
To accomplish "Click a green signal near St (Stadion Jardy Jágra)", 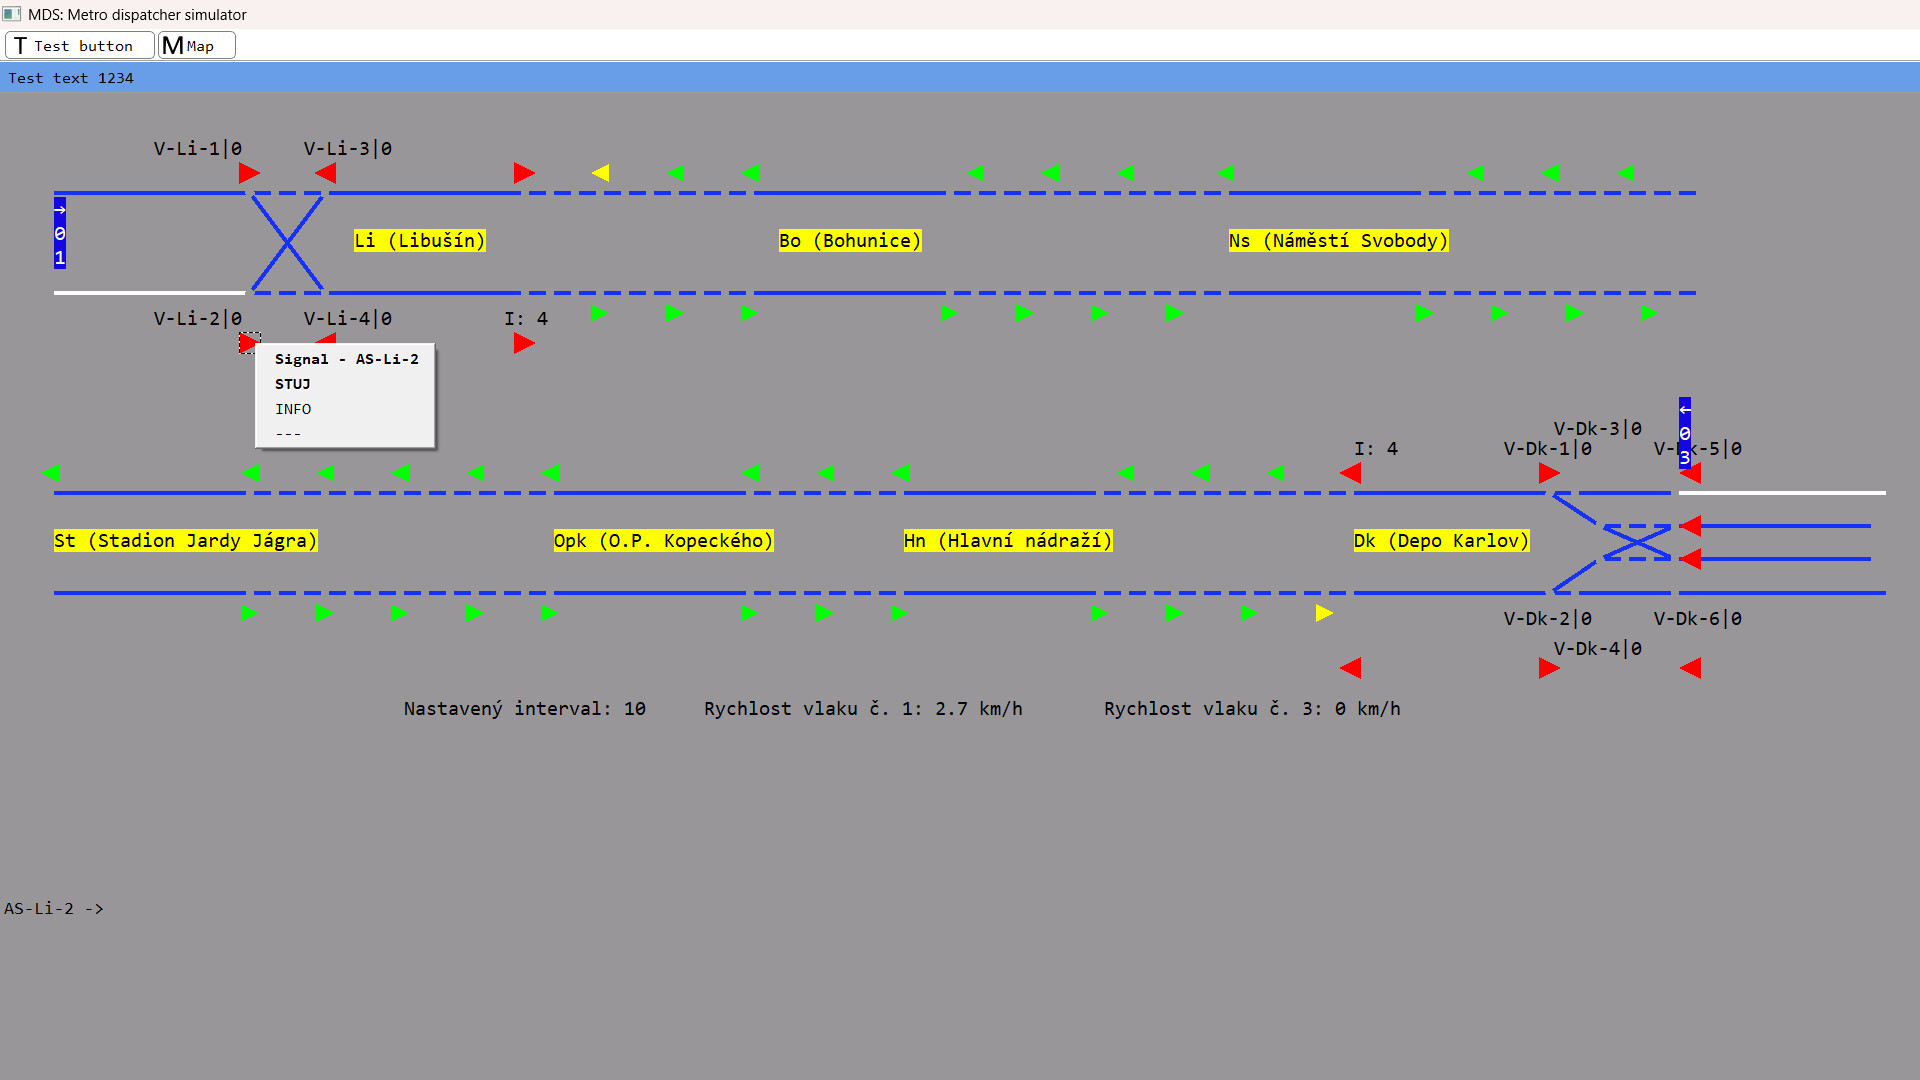I will point(252,473).
